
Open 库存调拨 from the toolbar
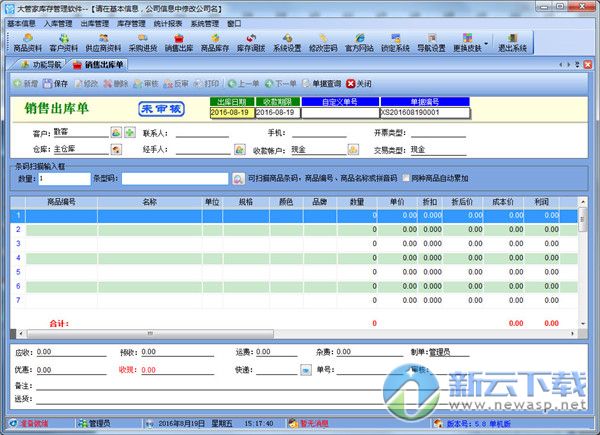(x=251, y=43)
